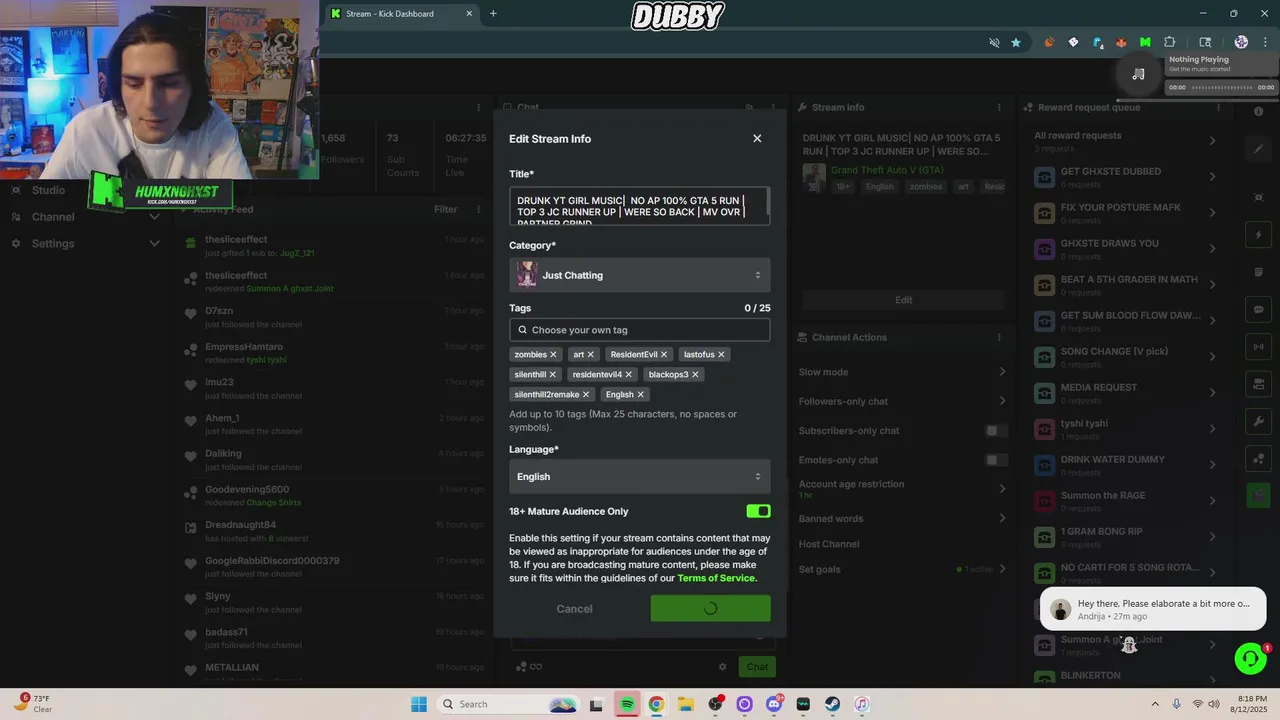The height and width of the screenshot is (720, 1280).
Task: Open GET GHXSTE DUBBED reward requests
Action: click(x=1126, y=177)
